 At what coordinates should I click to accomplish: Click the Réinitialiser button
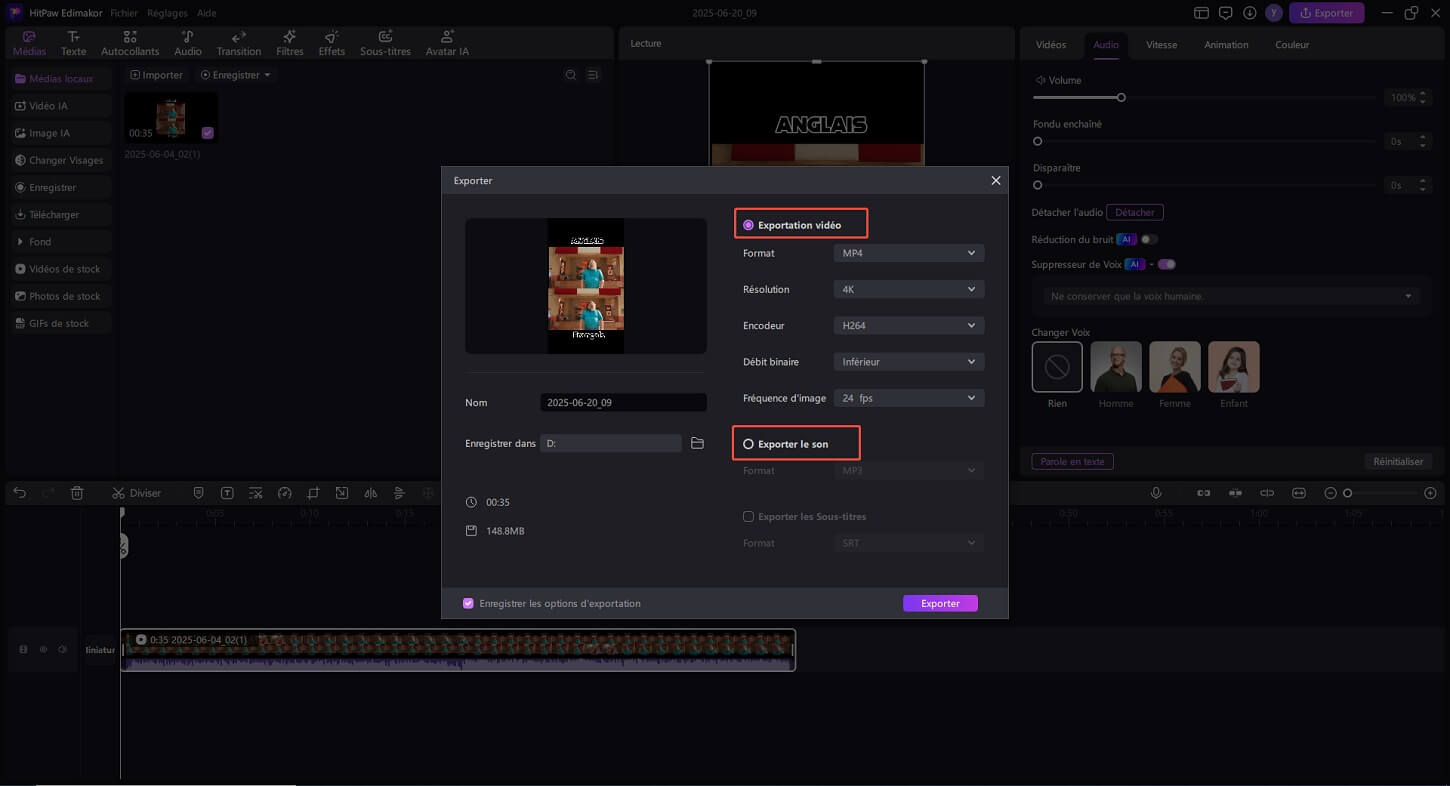1398,462
